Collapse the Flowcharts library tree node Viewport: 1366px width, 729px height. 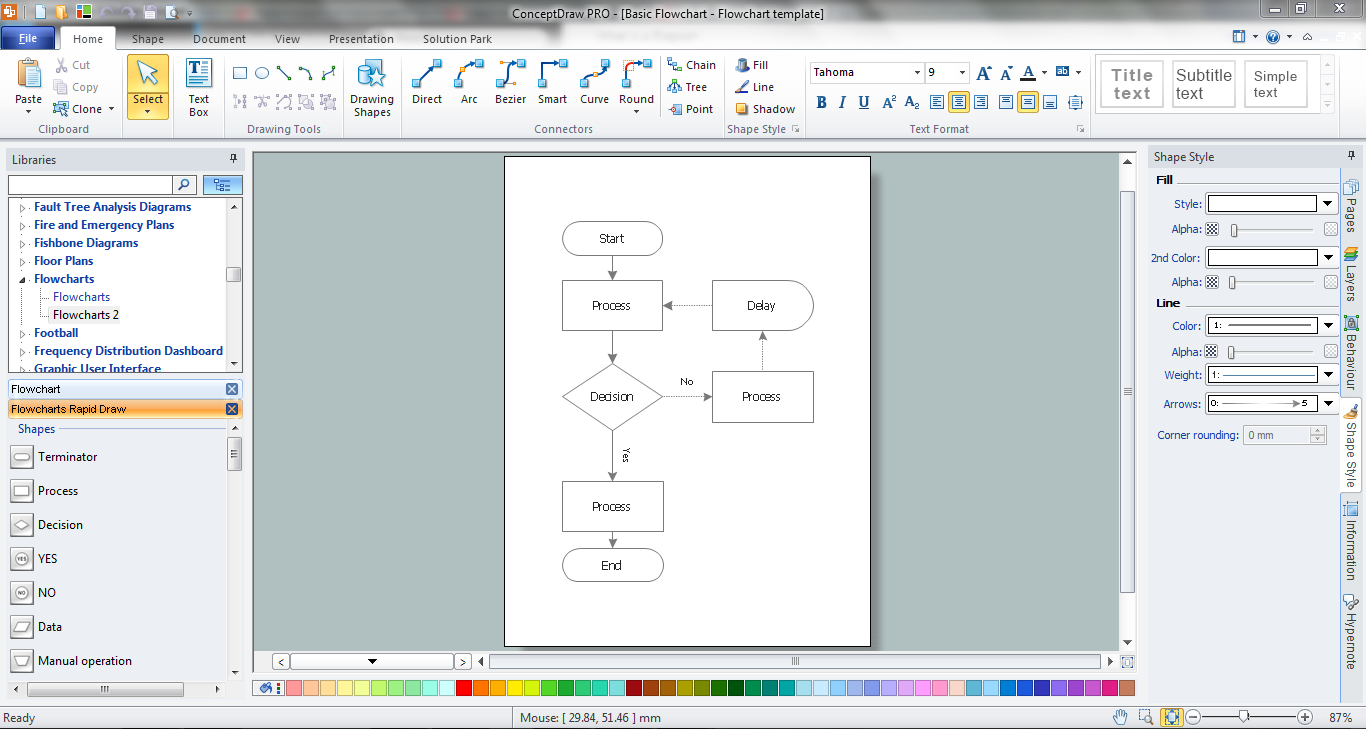tap(23, 280)
